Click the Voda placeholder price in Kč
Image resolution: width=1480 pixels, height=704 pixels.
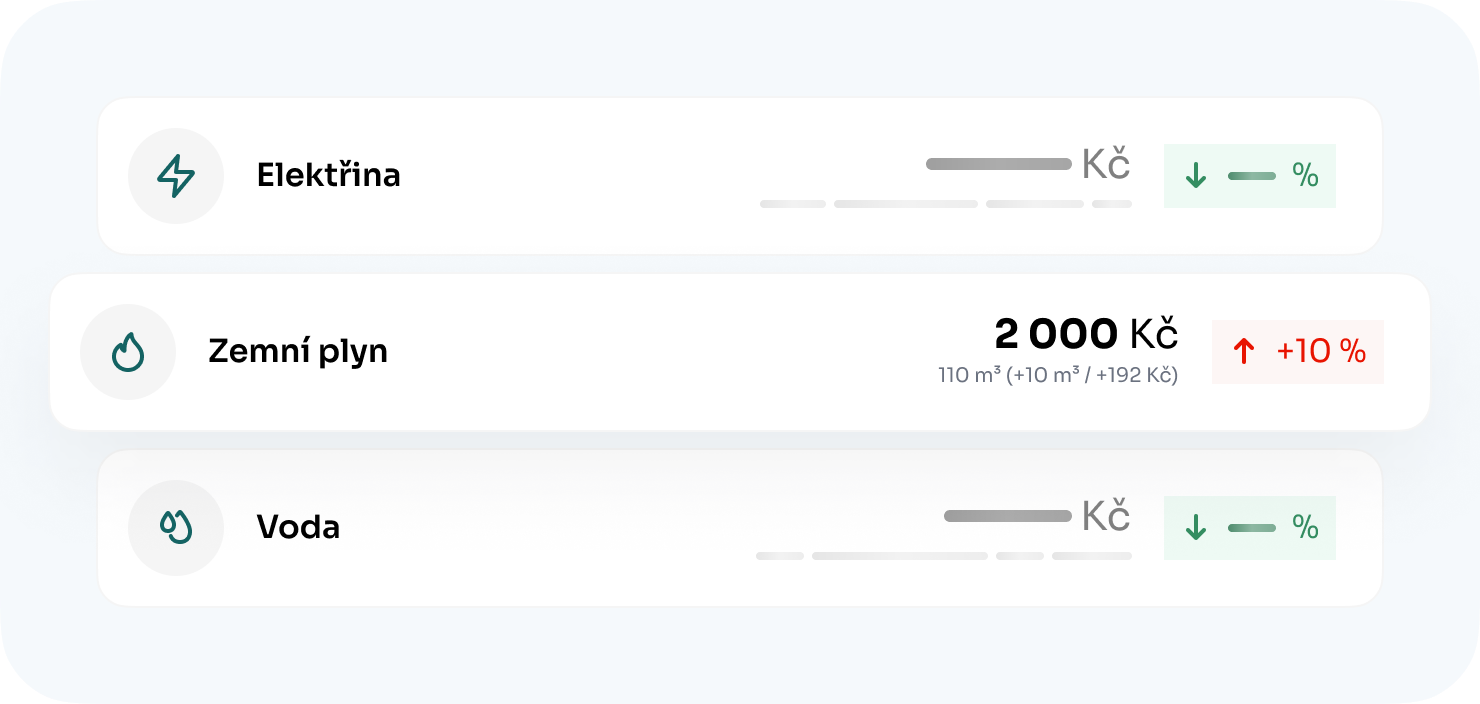click(1036, 516)
